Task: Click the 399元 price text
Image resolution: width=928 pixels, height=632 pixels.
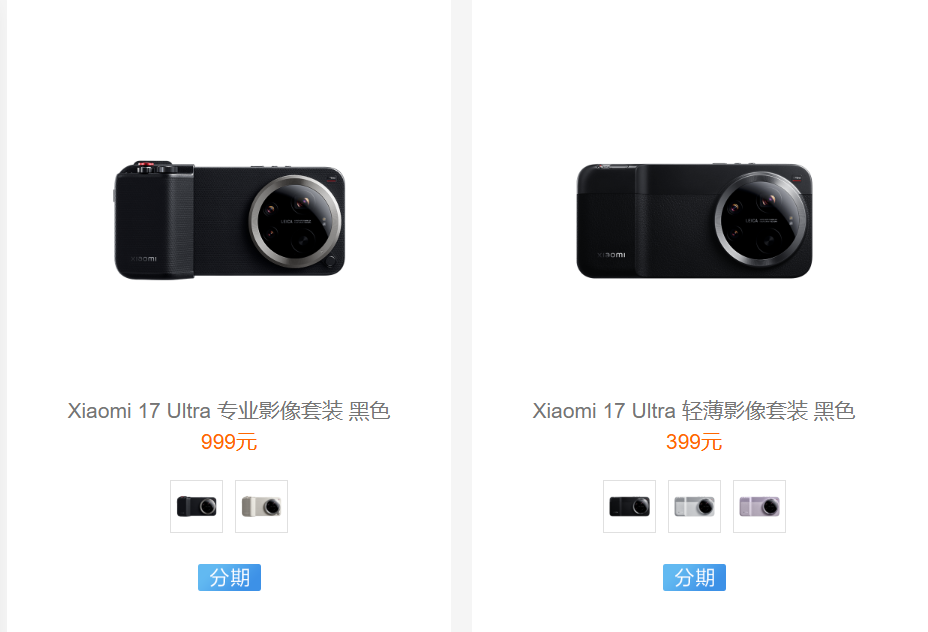Action: click(x=694, y=442)
